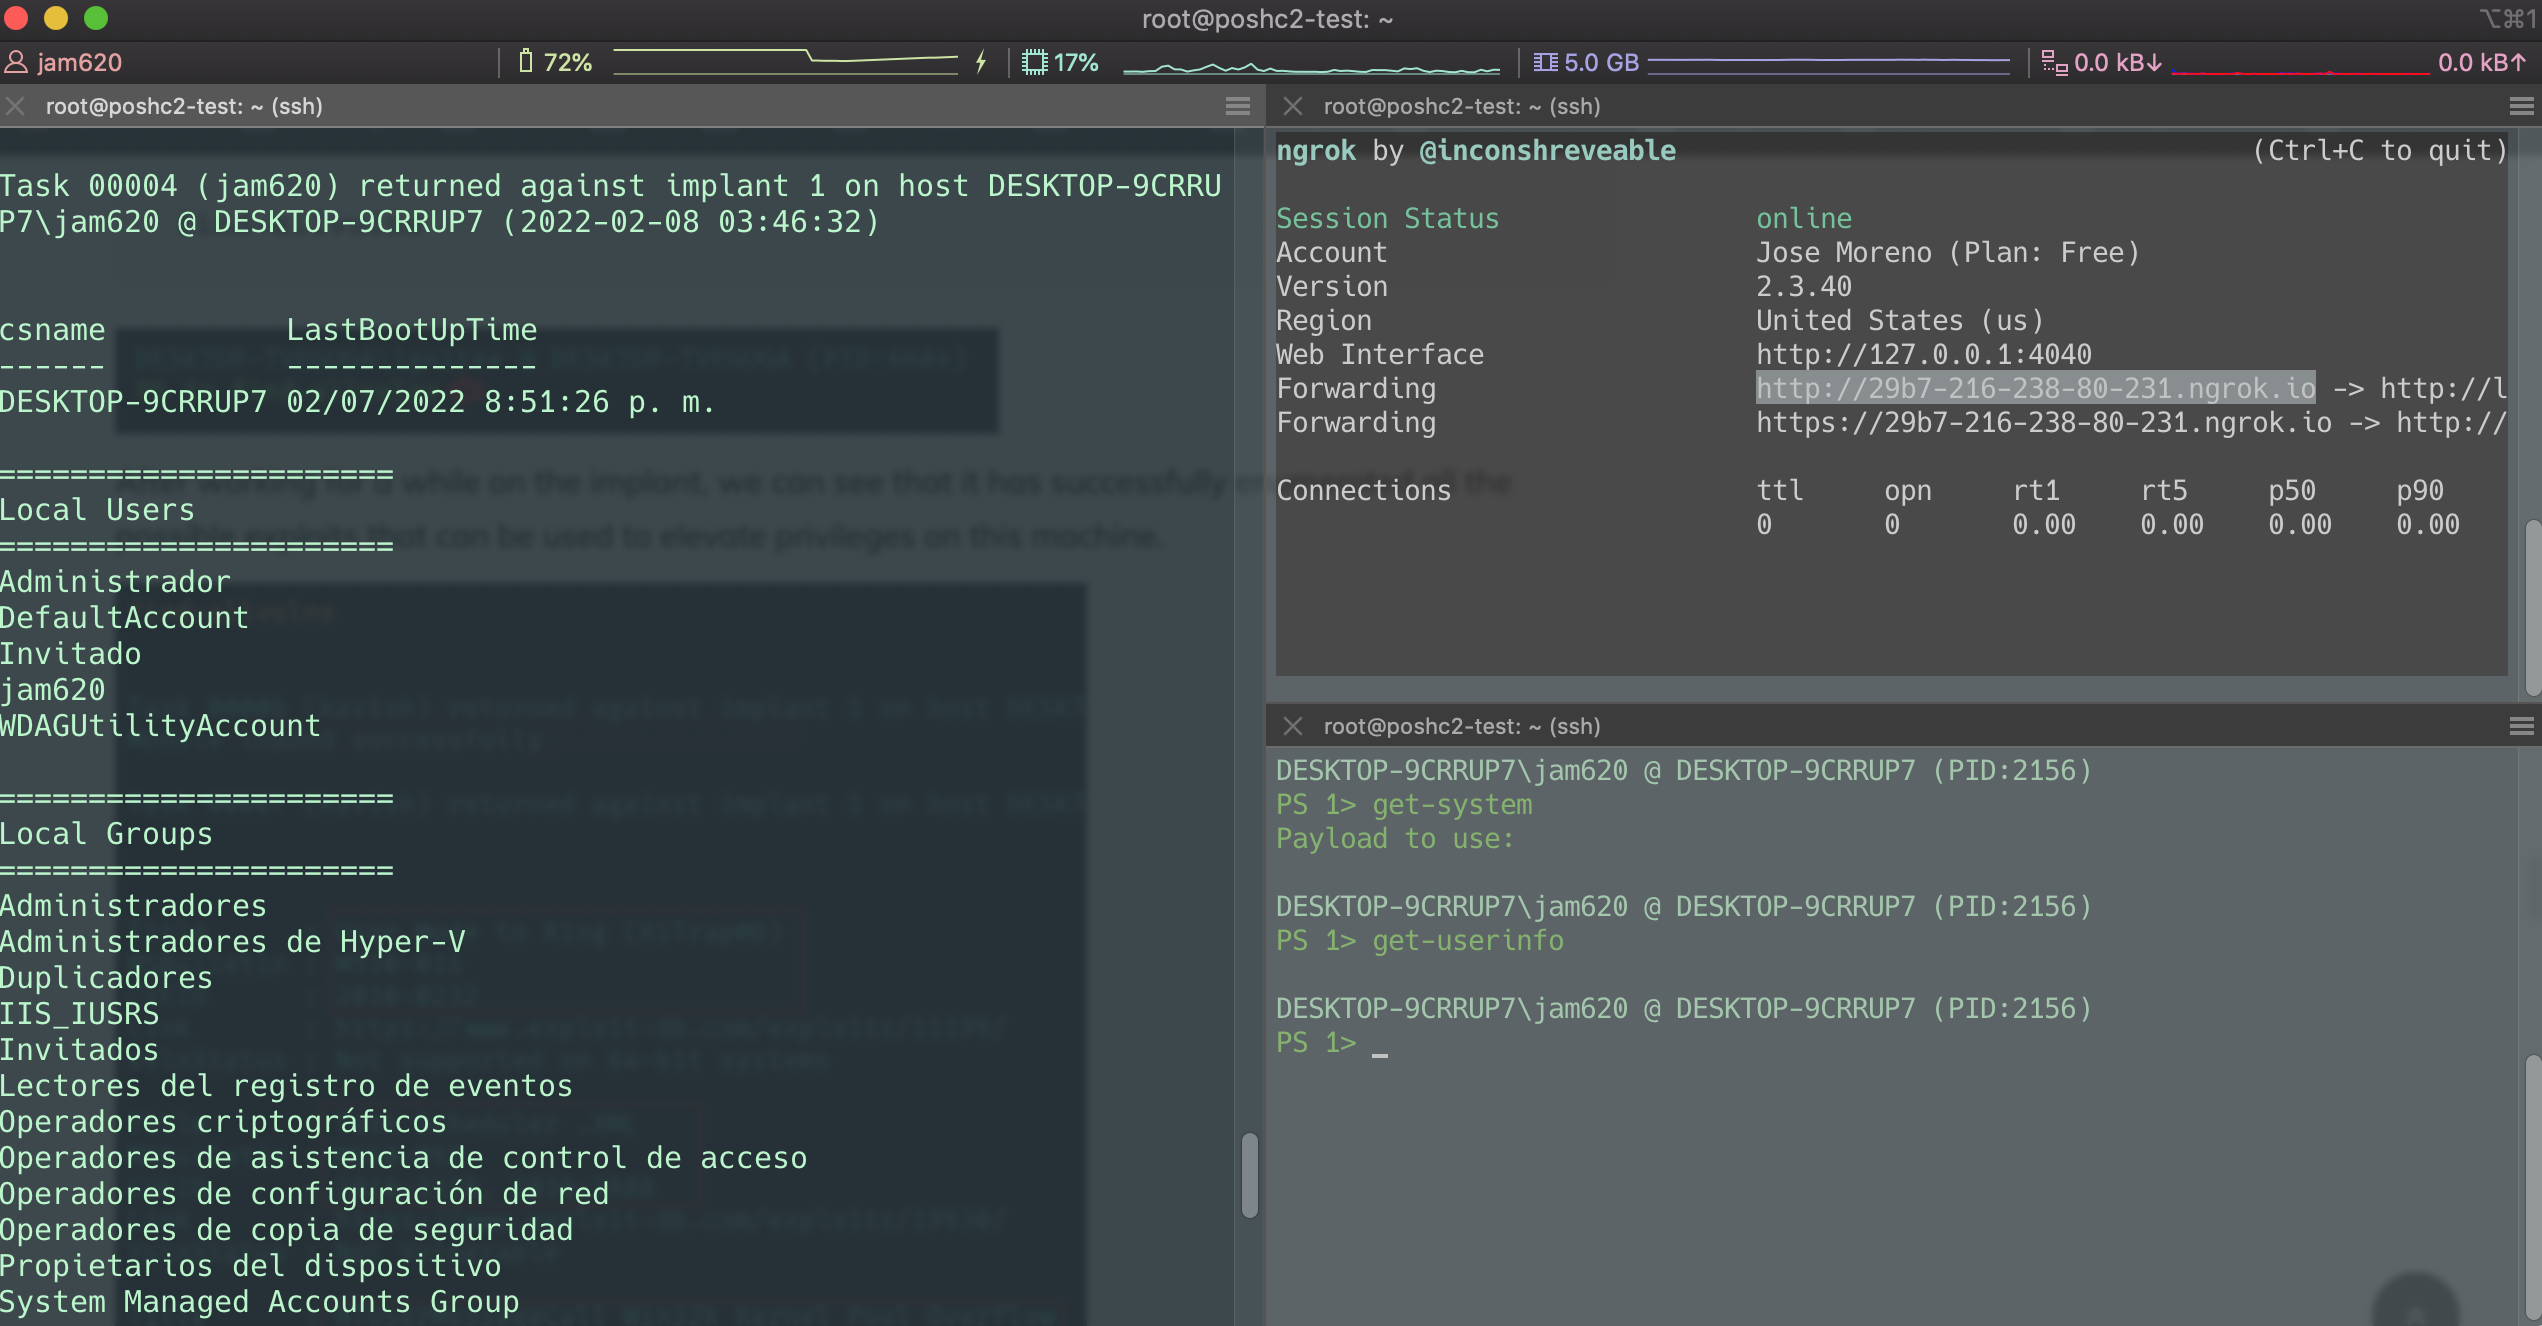Click boot time '02/07/2022 8:51:26 p. m.'
The width and height of the screenshot is (2542, 1326).
(x=501, y=402)
